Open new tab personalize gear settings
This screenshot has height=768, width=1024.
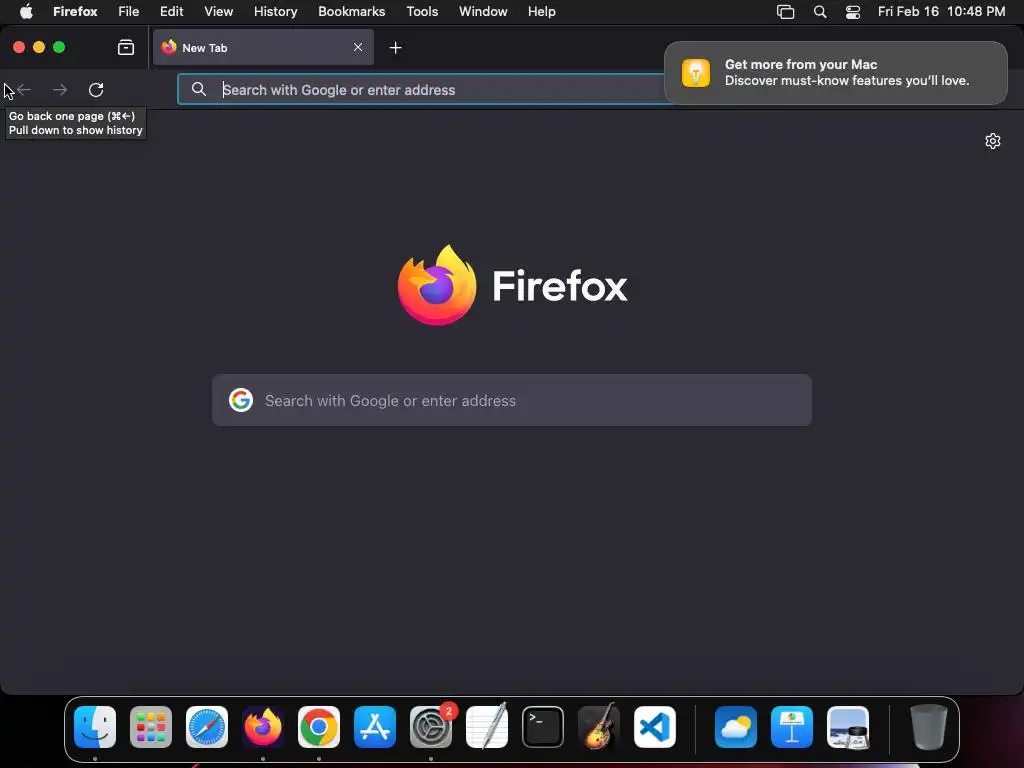(x=993, y=141)
